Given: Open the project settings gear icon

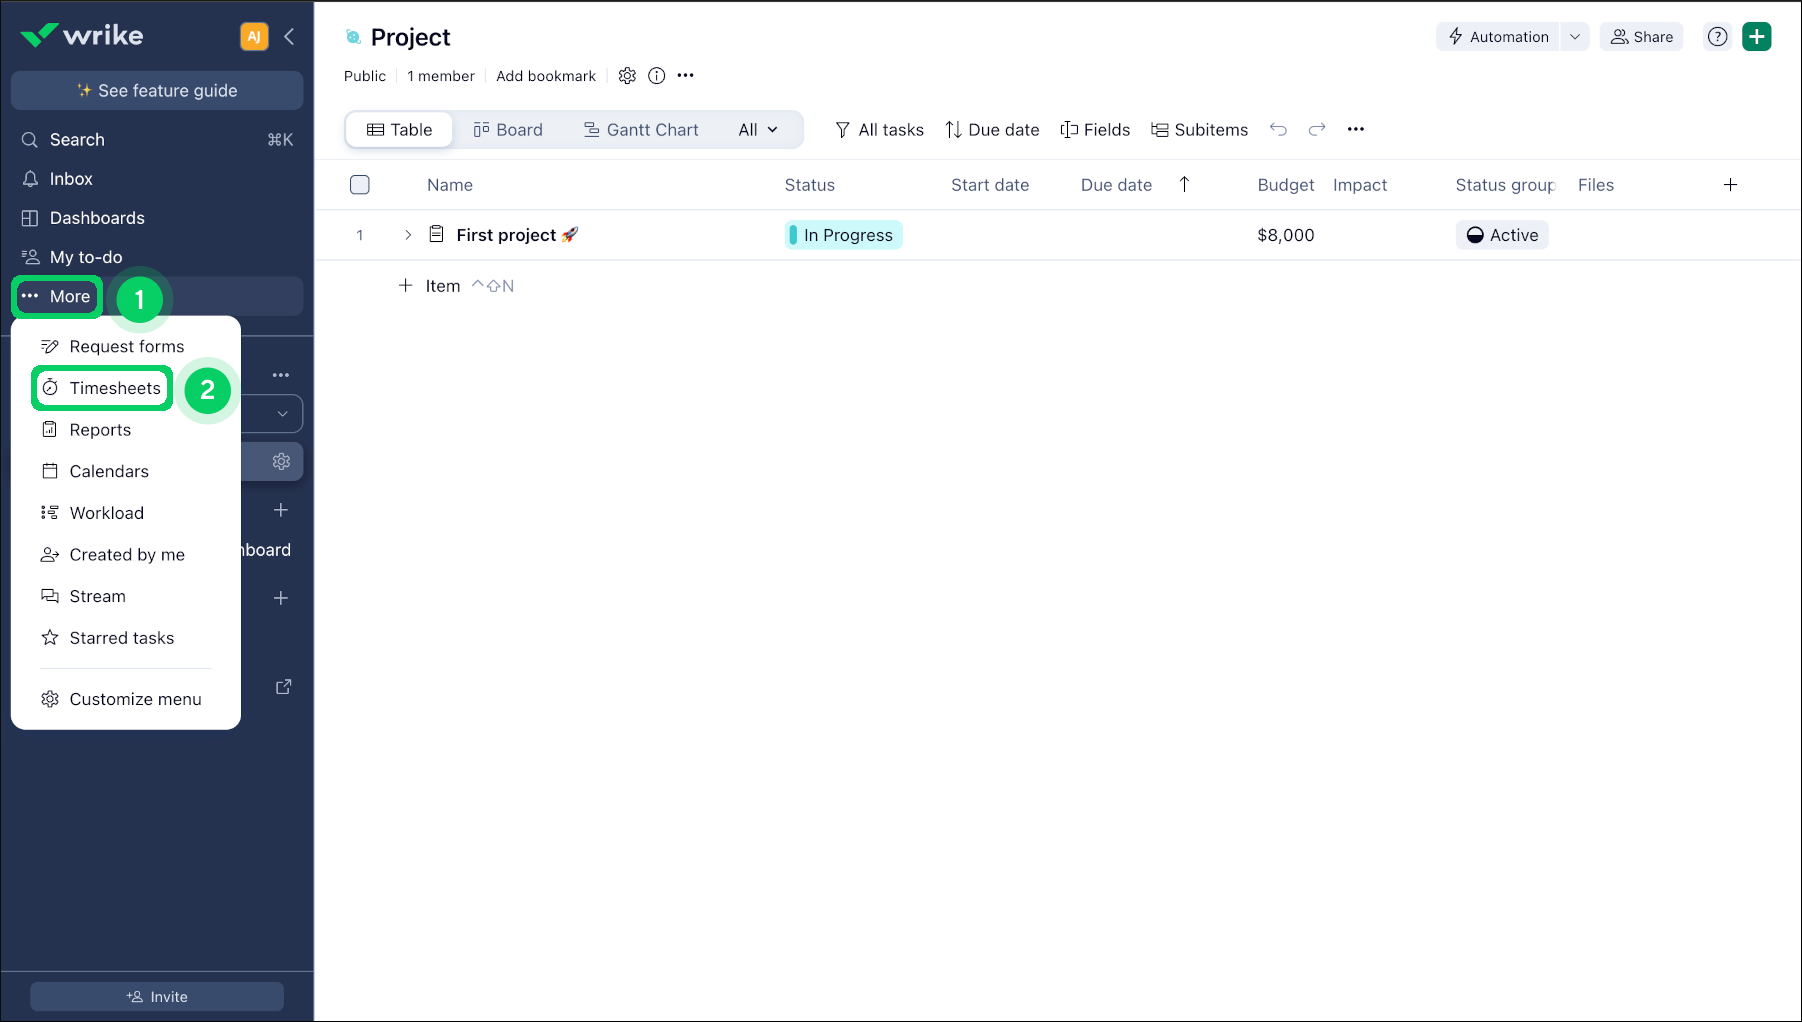Looking at the screenshot, I should tap(627, 75).
